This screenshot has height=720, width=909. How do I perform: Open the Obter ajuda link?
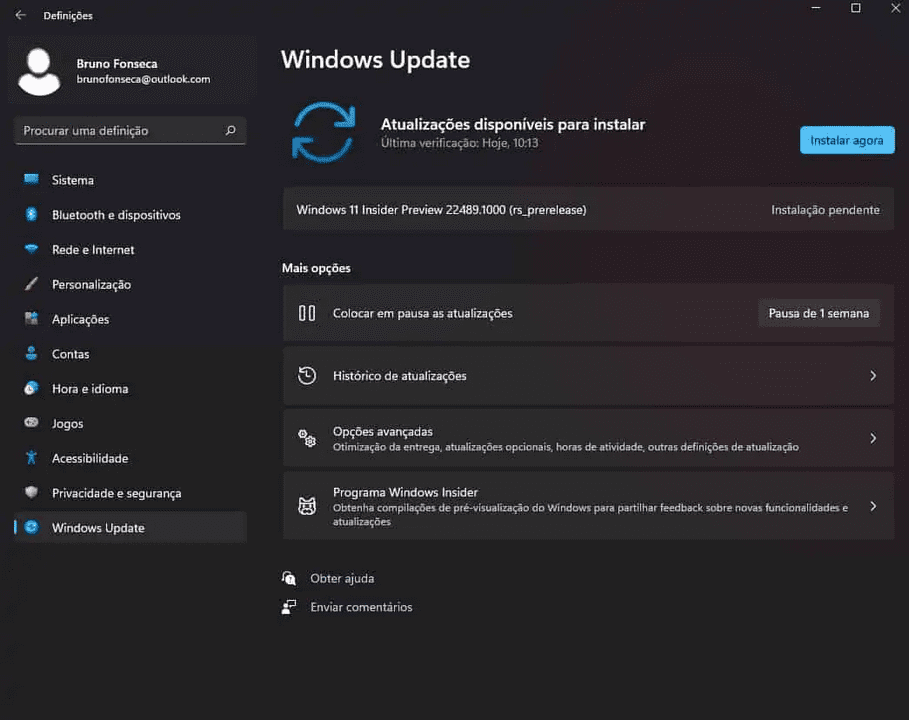point(342,579)
